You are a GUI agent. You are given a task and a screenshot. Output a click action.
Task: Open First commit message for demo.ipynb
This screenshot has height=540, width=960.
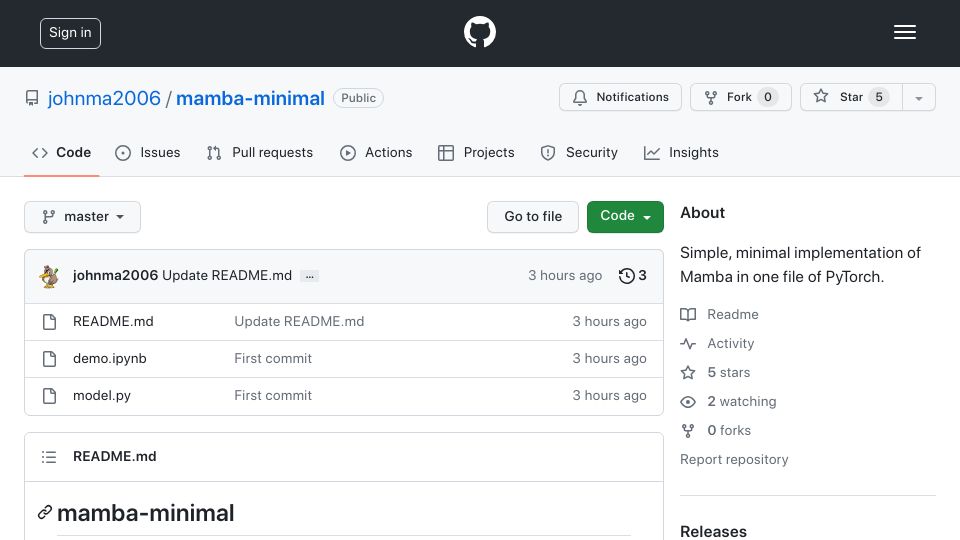273,359
